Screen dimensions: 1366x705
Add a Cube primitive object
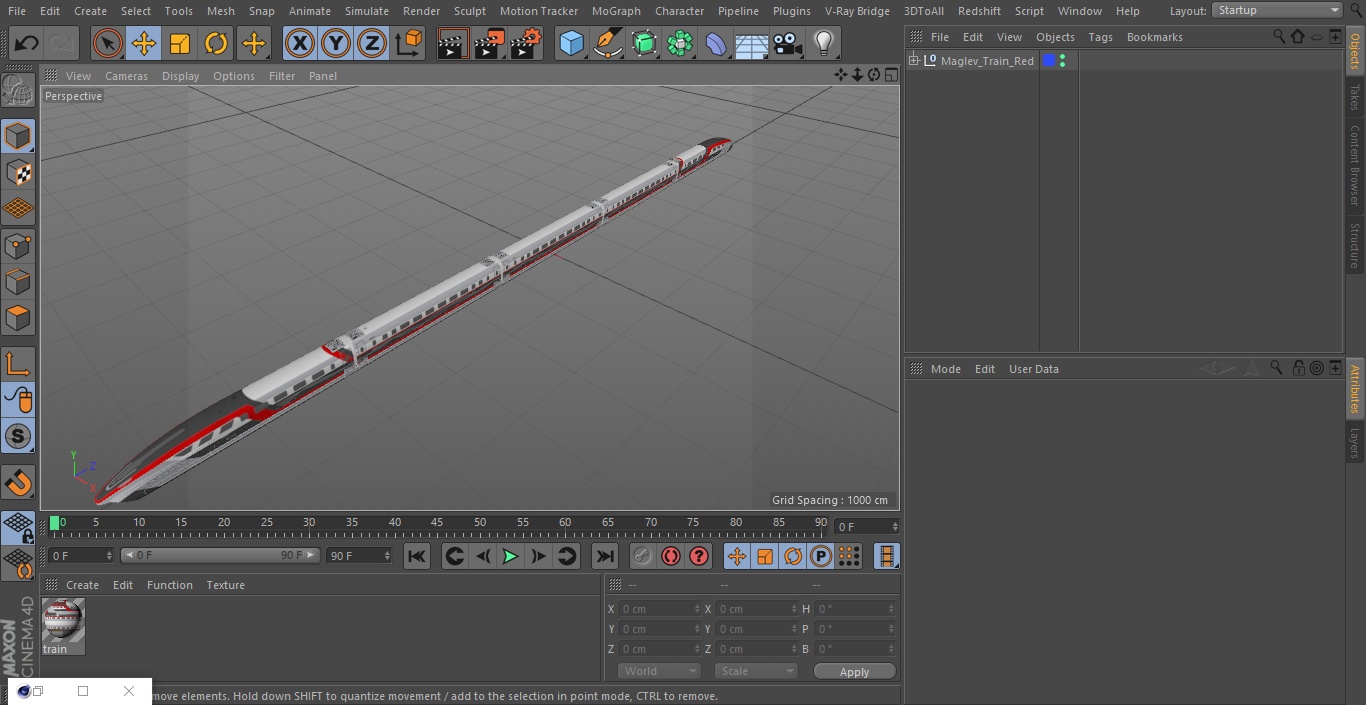571,43
